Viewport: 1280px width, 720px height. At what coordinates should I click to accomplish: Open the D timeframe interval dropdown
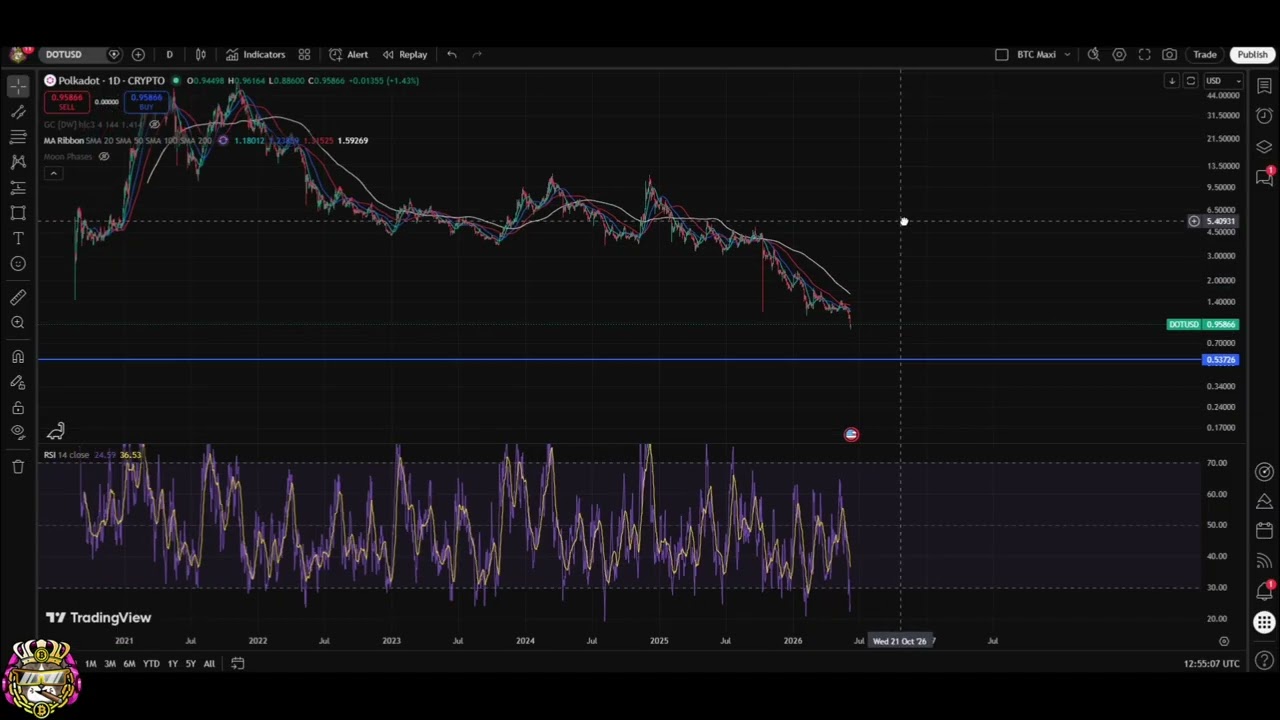[x=169, y=55]
